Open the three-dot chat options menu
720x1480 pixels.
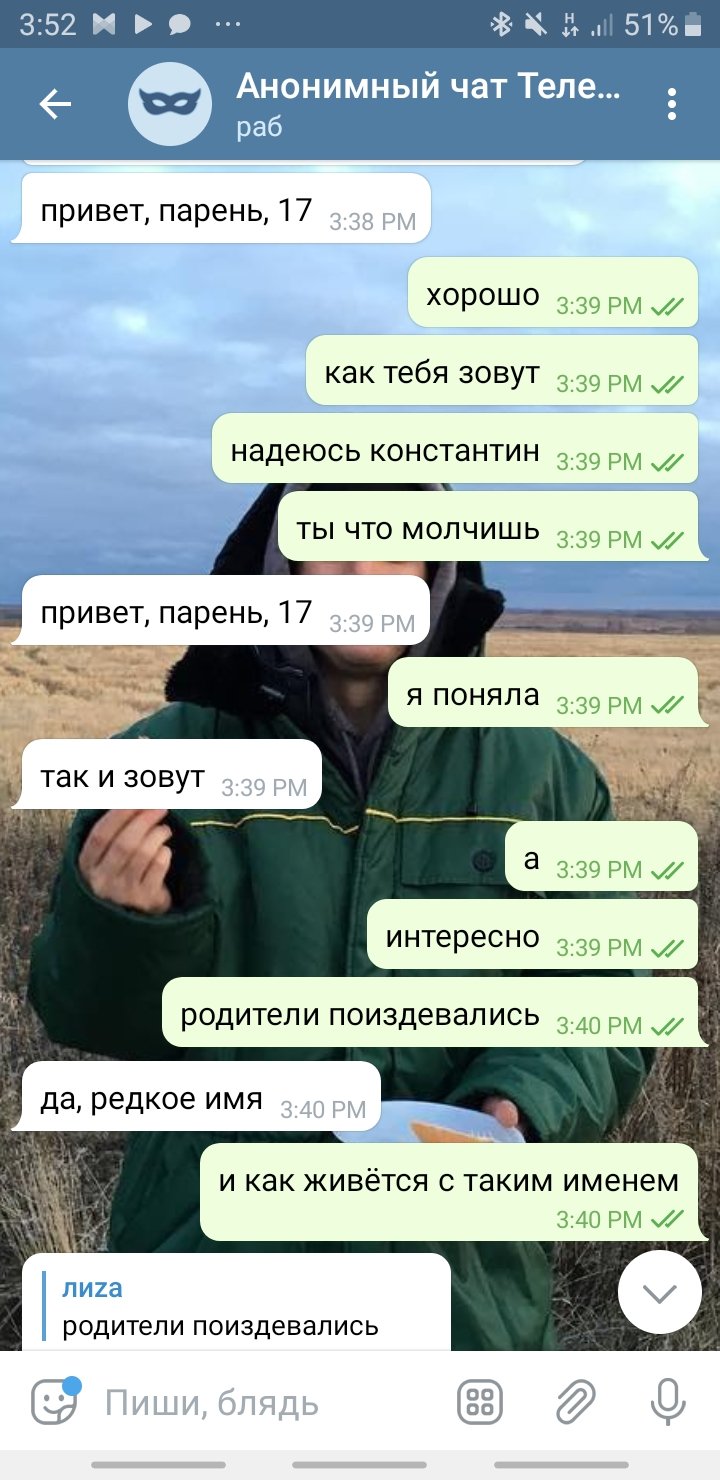tap(672, 104)
